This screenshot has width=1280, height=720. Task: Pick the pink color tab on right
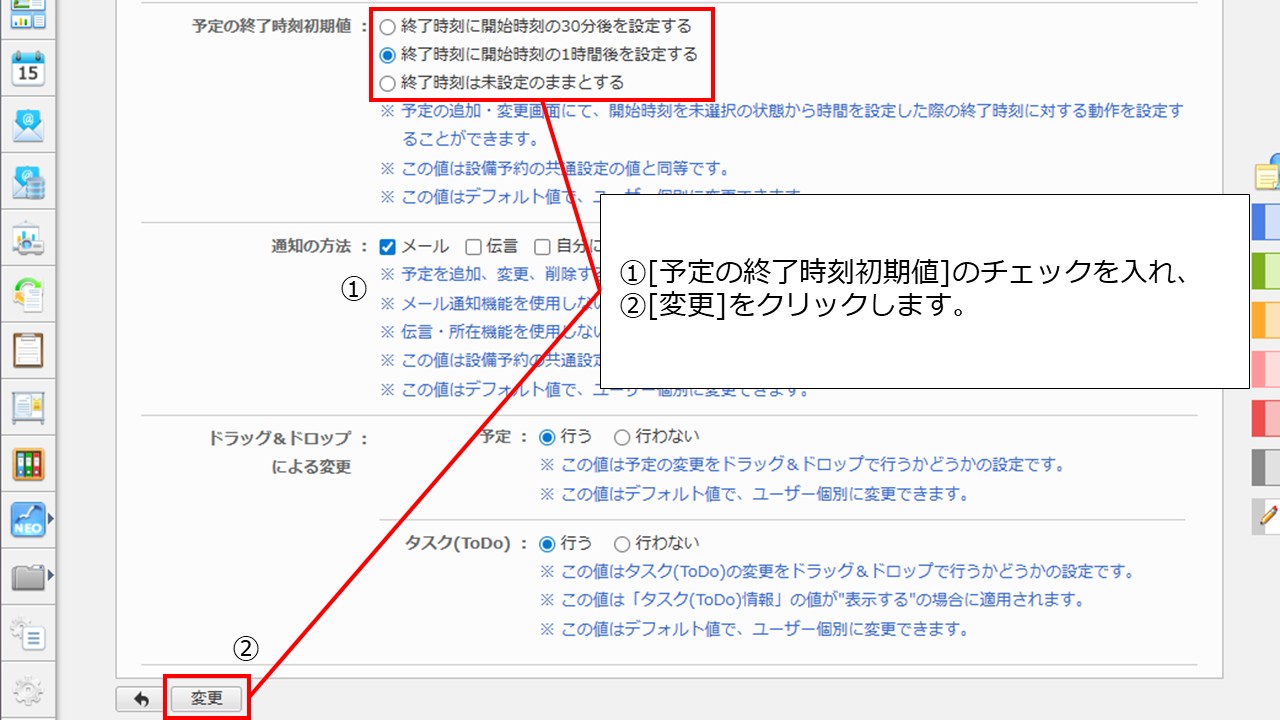tap(1266, 369)
